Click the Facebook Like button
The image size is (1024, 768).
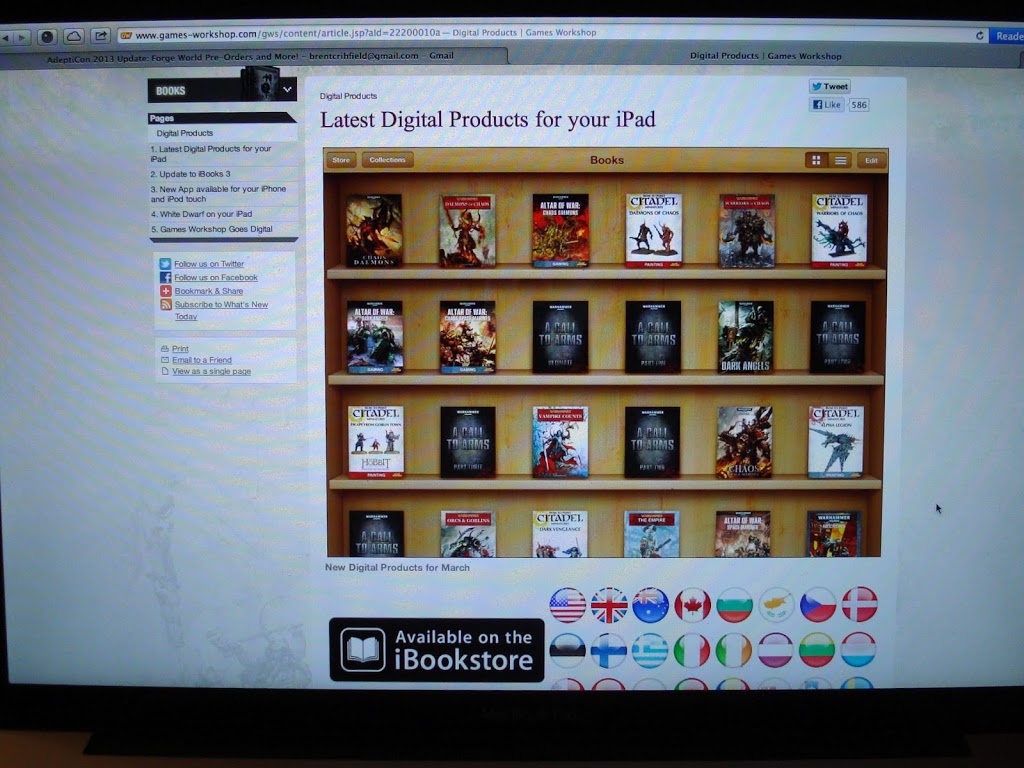[827, 104]
